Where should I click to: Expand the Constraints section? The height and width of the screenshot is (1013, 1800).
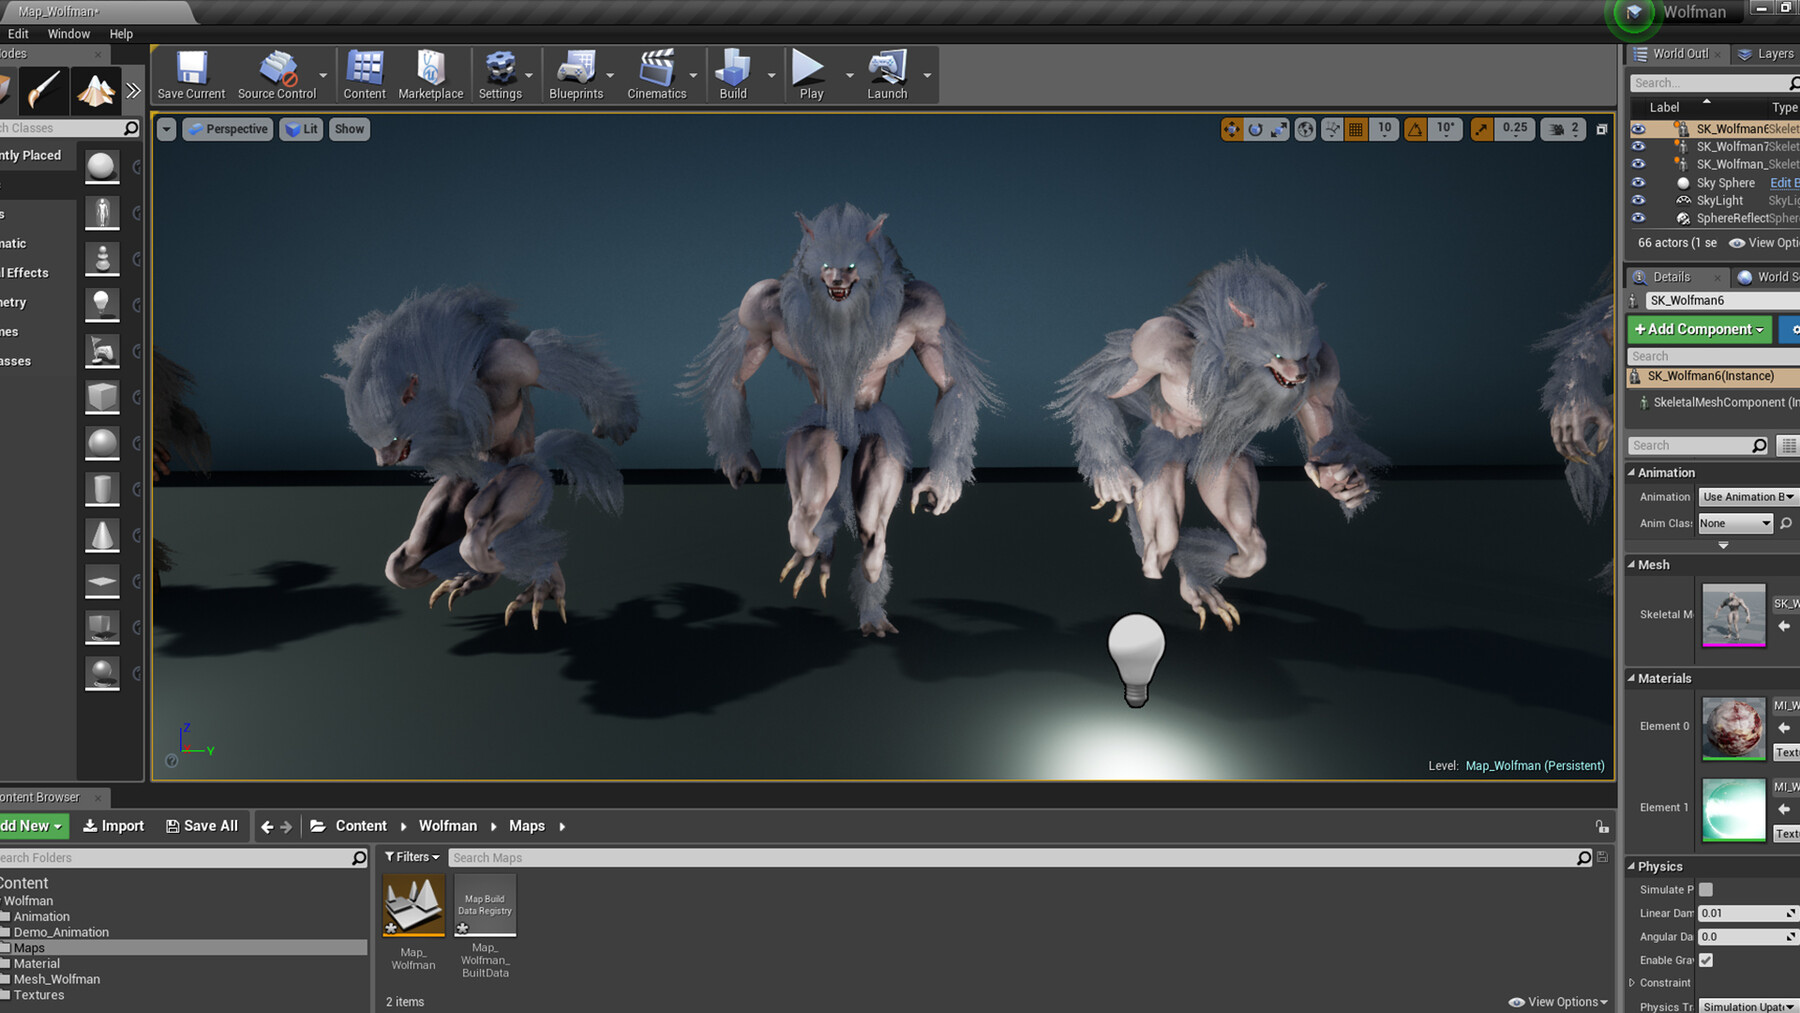click(1632, 983)
